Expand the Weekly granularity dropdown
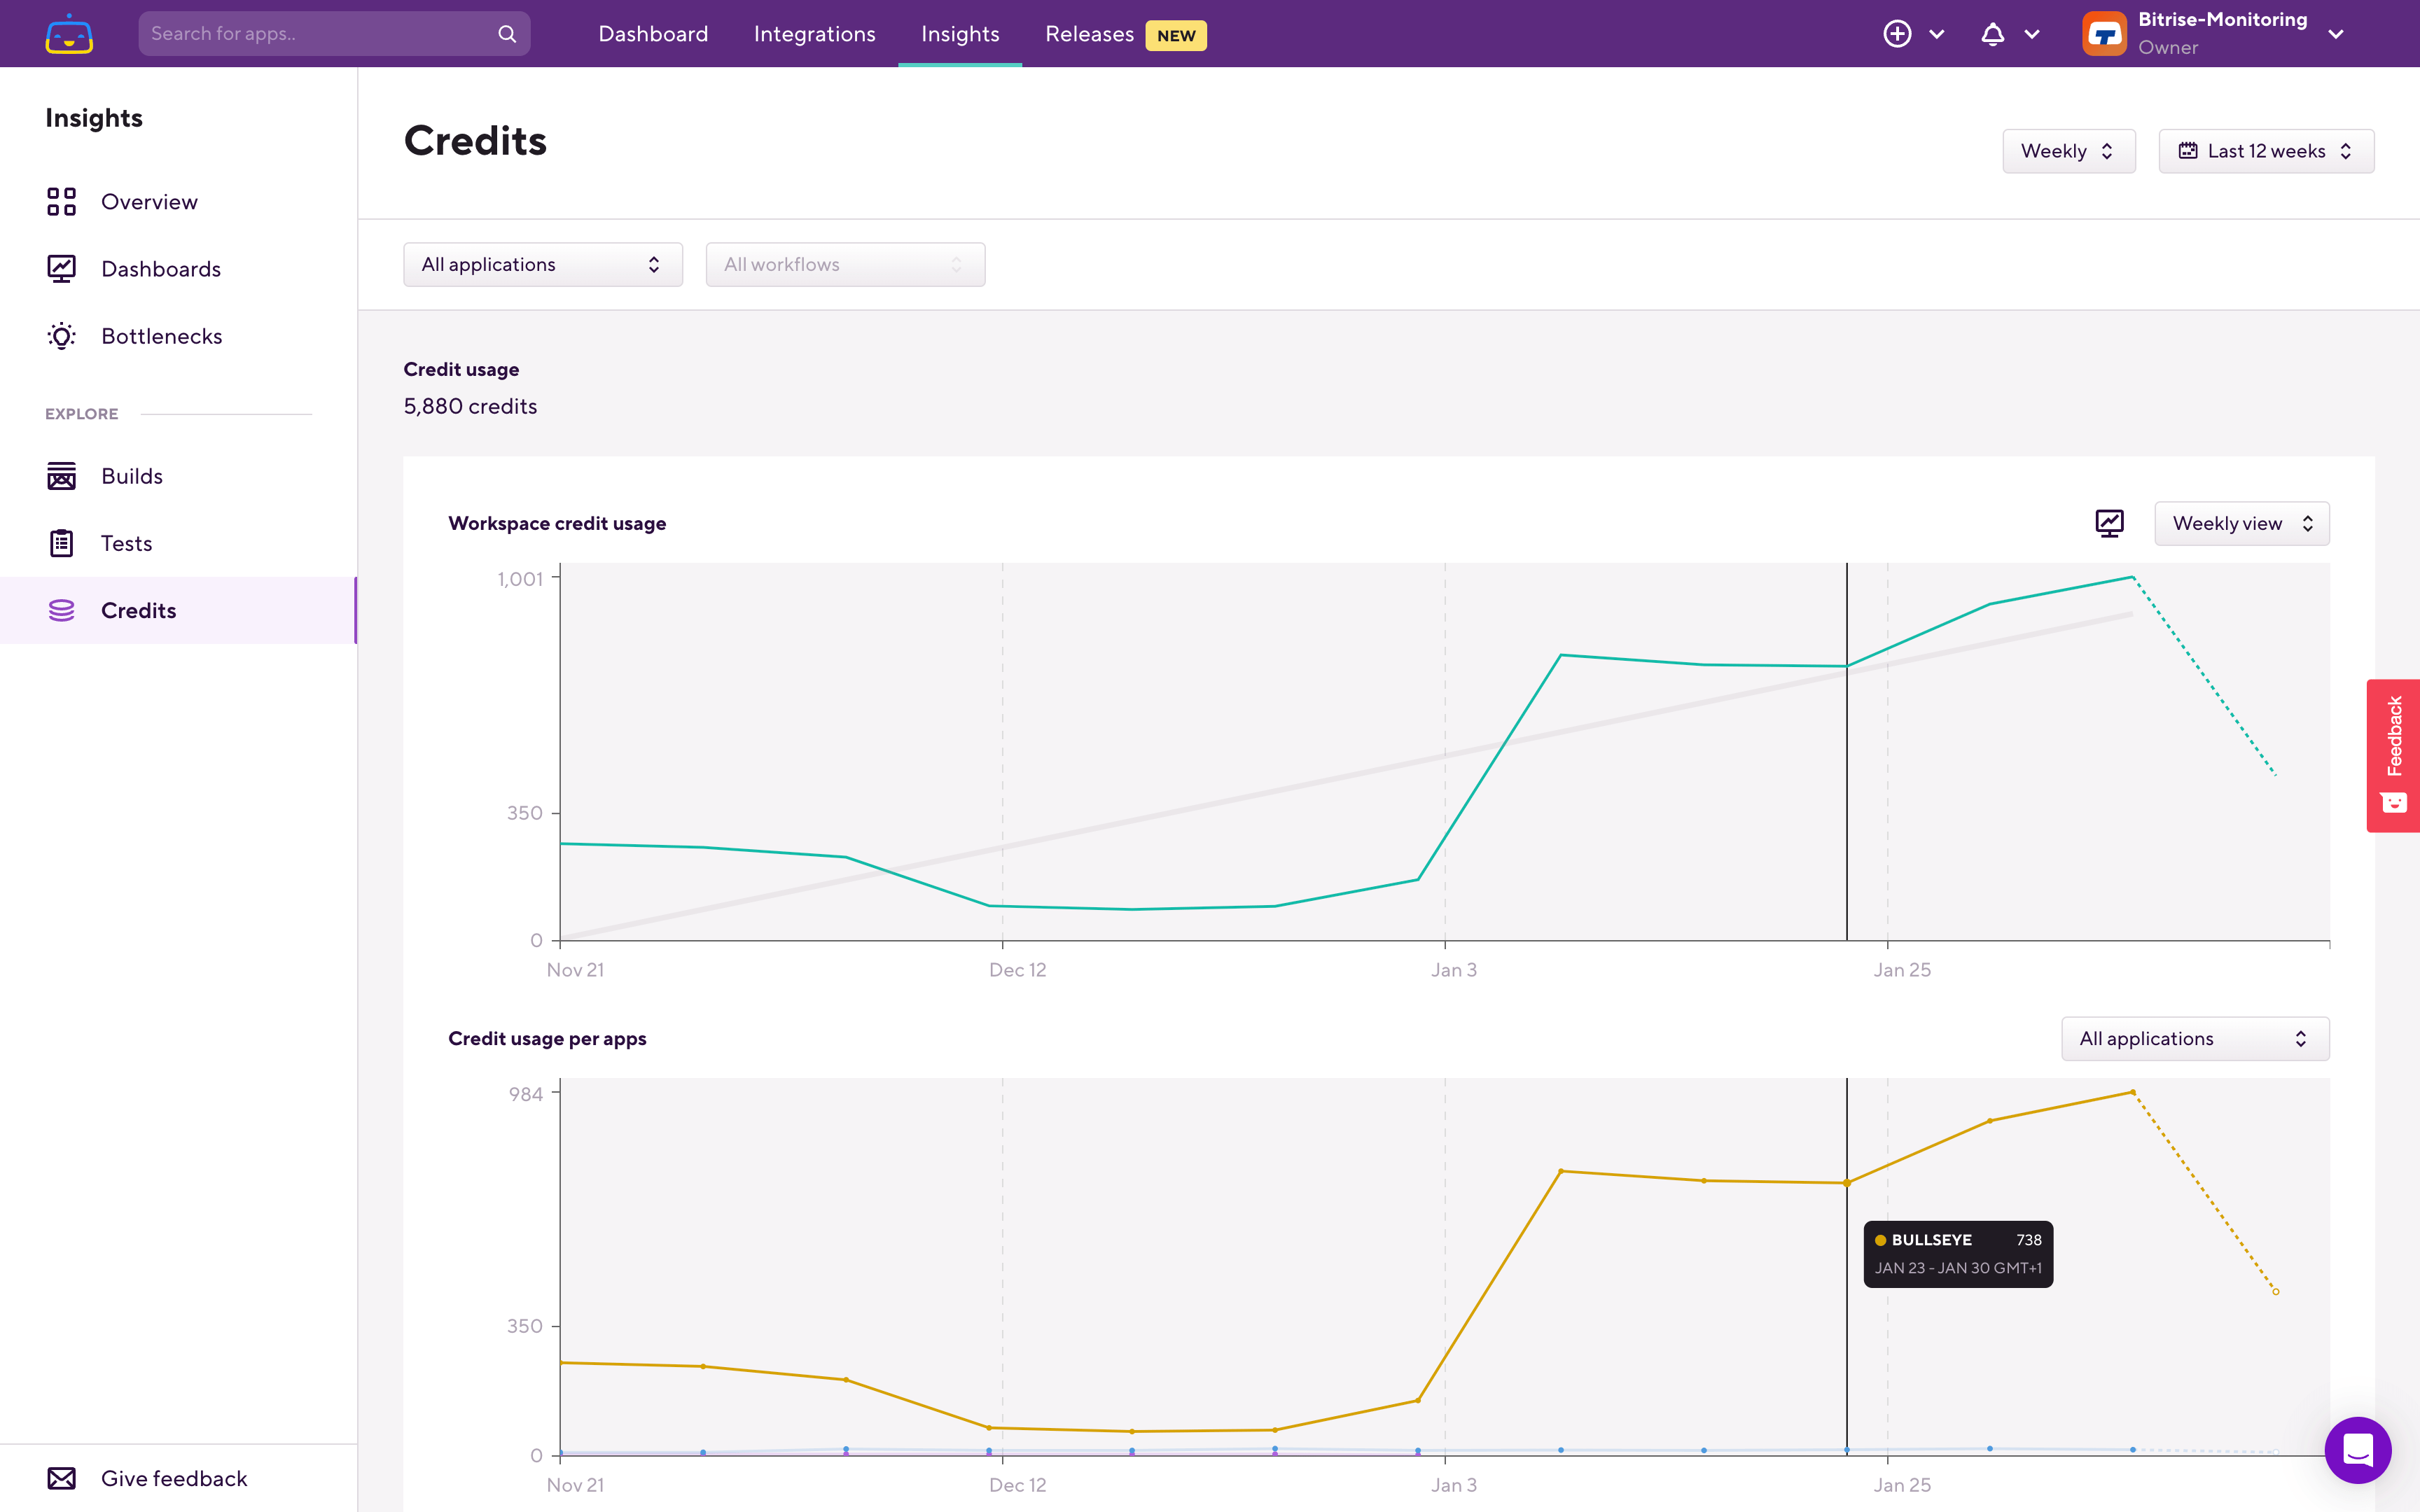The width and height of the screenshot is (2420, 1512). pyautogui.click(x=2068, y=151)
